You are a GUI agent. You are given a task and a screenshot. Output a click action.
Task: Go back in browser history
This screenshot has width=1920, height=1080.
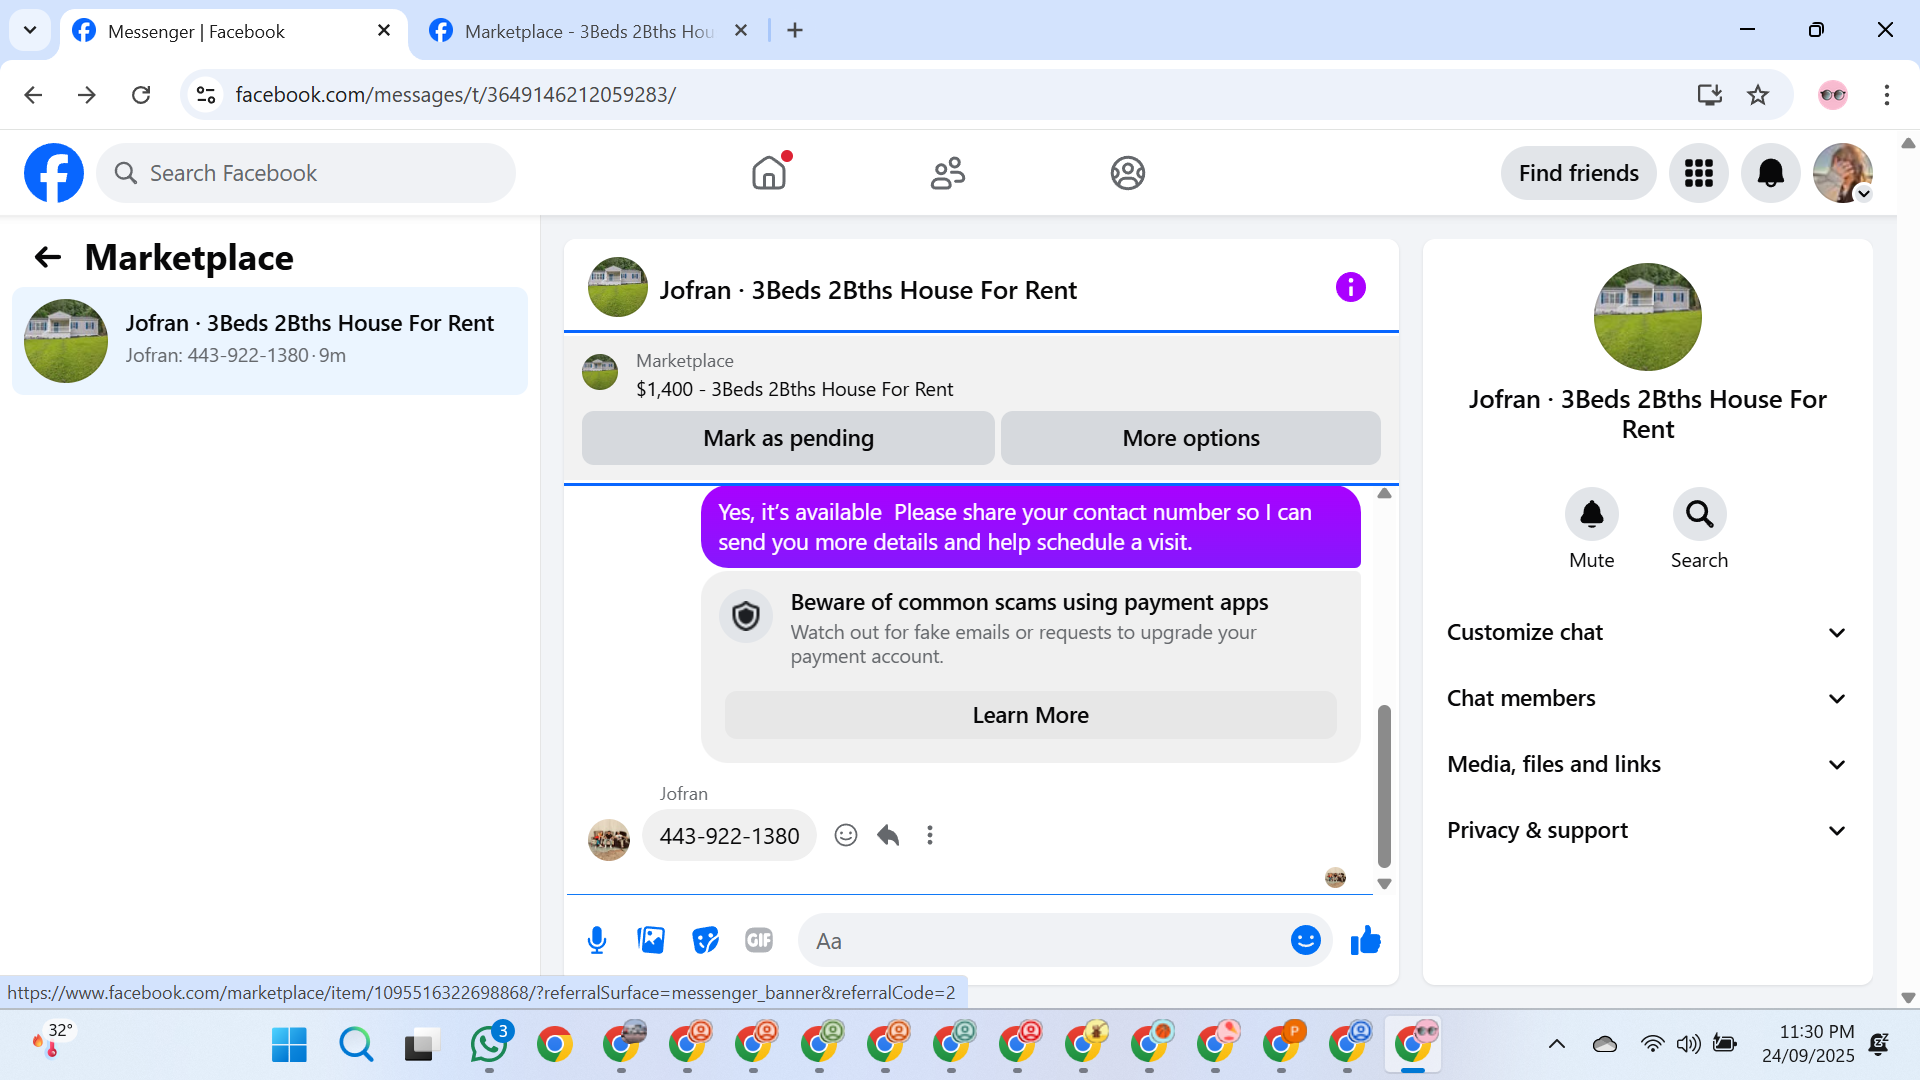(x=33, y=95)
